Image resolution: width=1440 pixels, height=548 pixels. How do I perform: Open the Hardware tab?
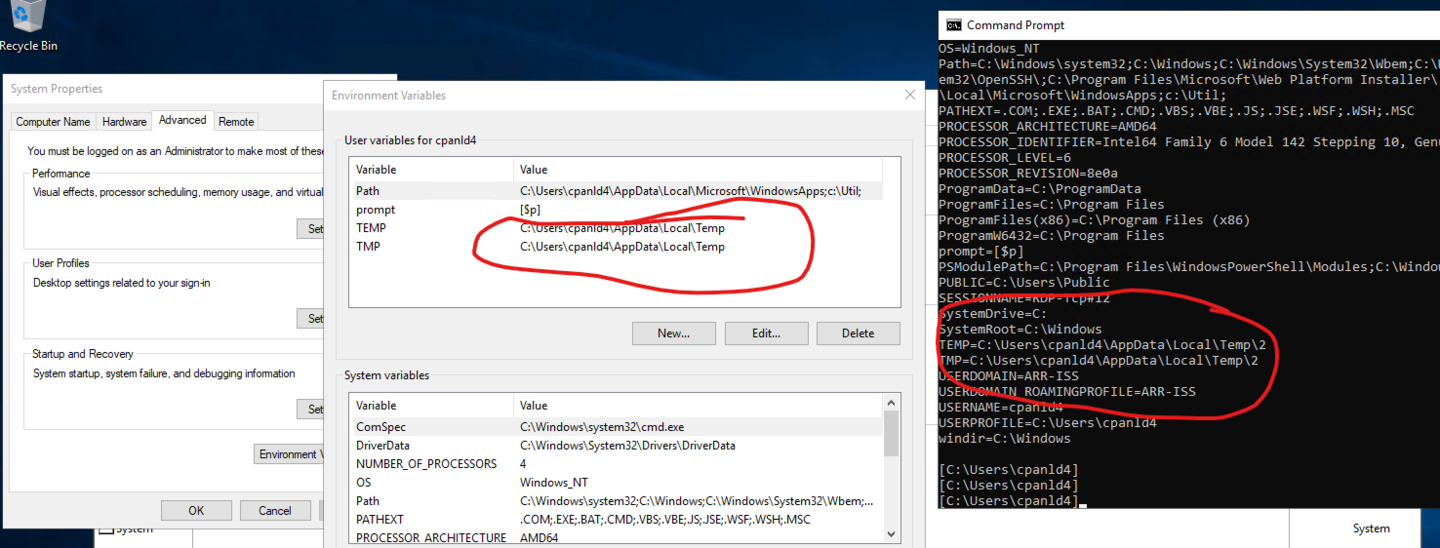click(x=124, y=122)
